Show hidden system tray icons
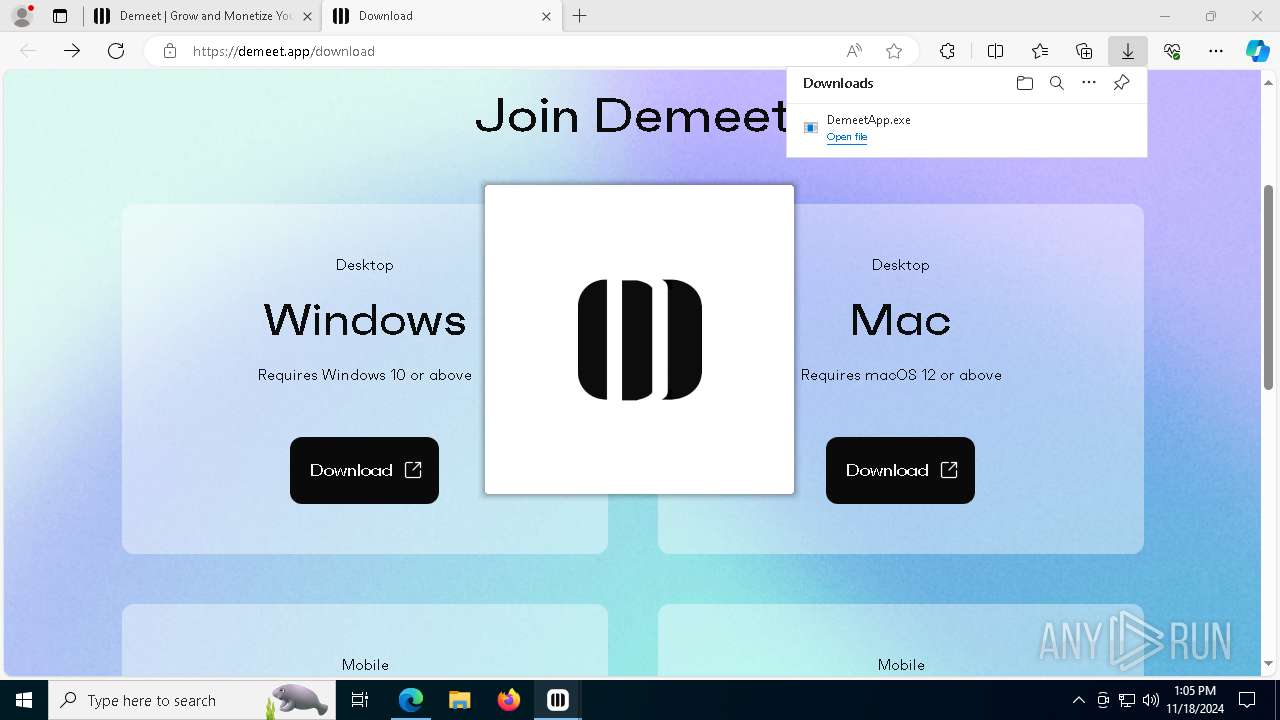Screen dimensions: 1280x720 point(1078,700)
